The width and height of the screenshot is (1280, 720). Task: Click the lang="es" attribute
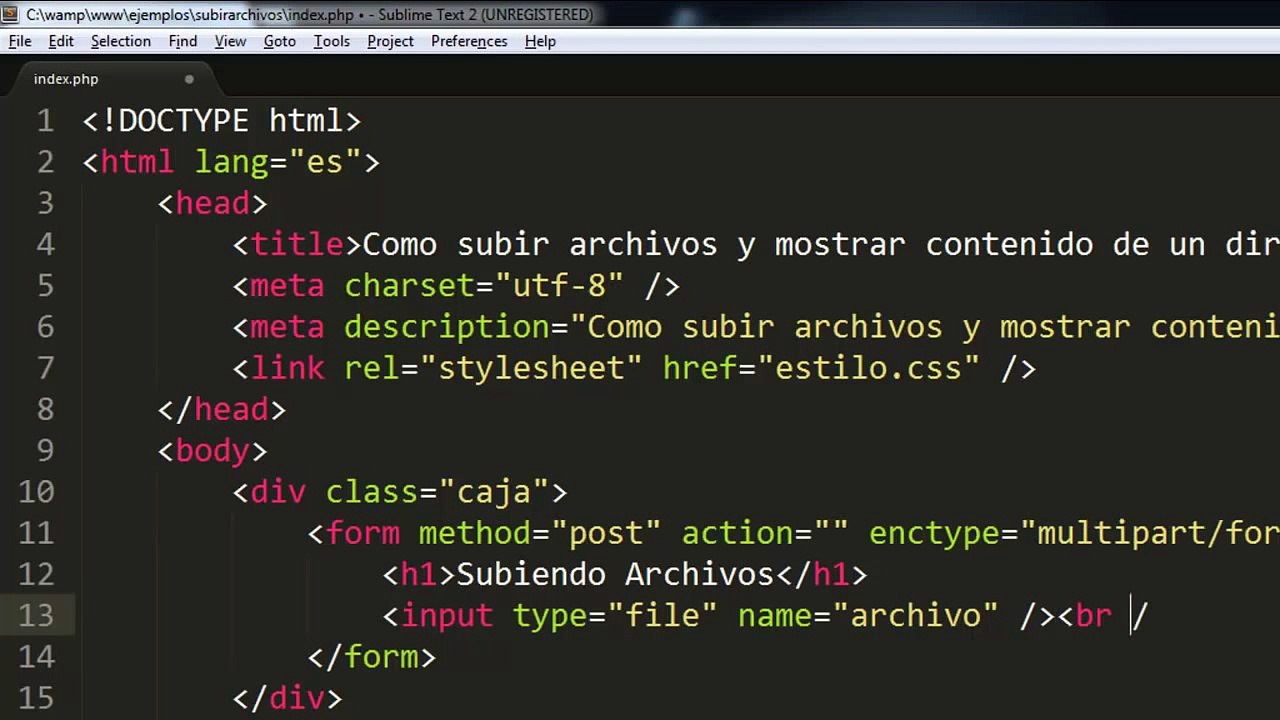pos(278,162)
